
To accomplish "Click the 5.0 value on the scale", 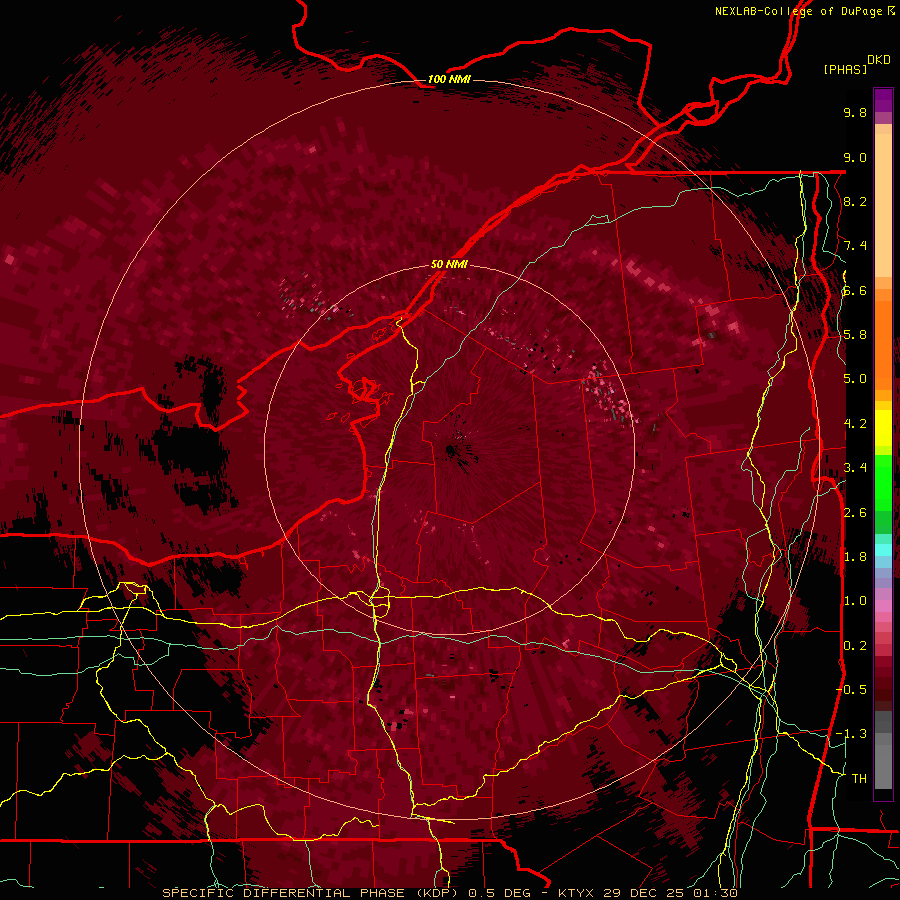I will [x=855, y=379].
